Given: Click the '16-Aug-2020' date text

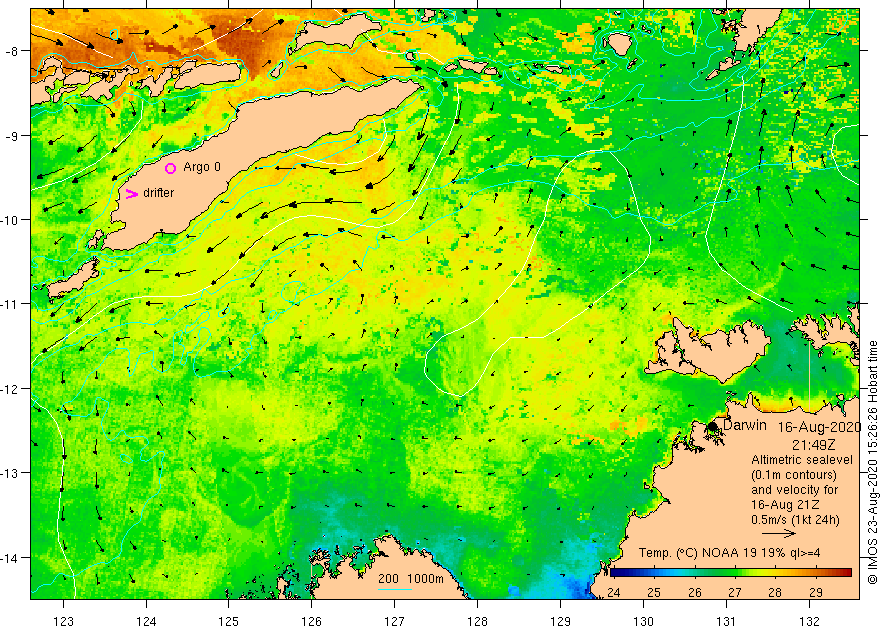Looking at the screenshot, I should [x=819, y=427].
